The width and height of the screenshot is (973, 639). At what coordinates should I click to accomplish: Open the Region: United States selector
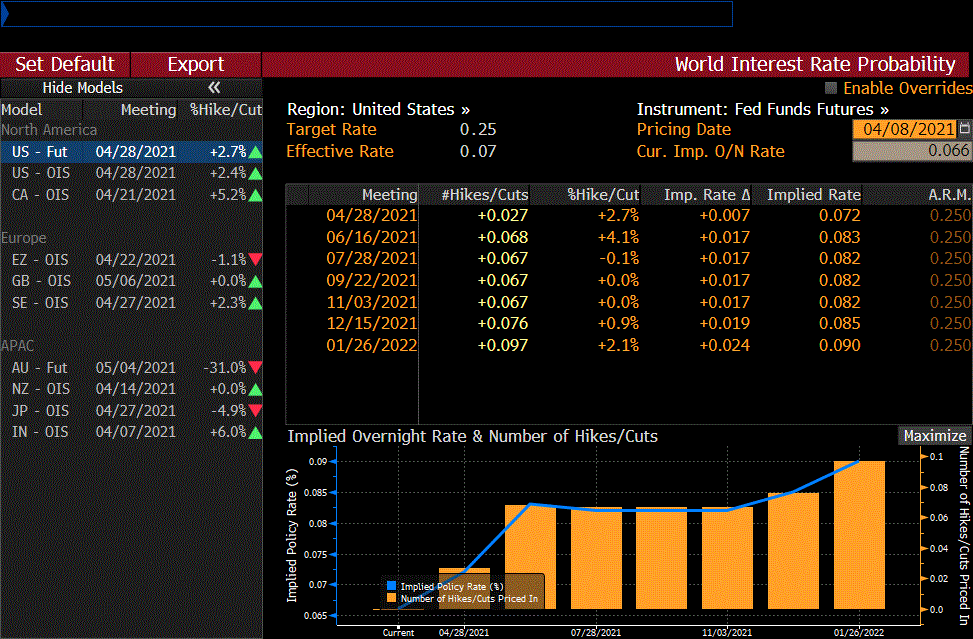[378, 109]
